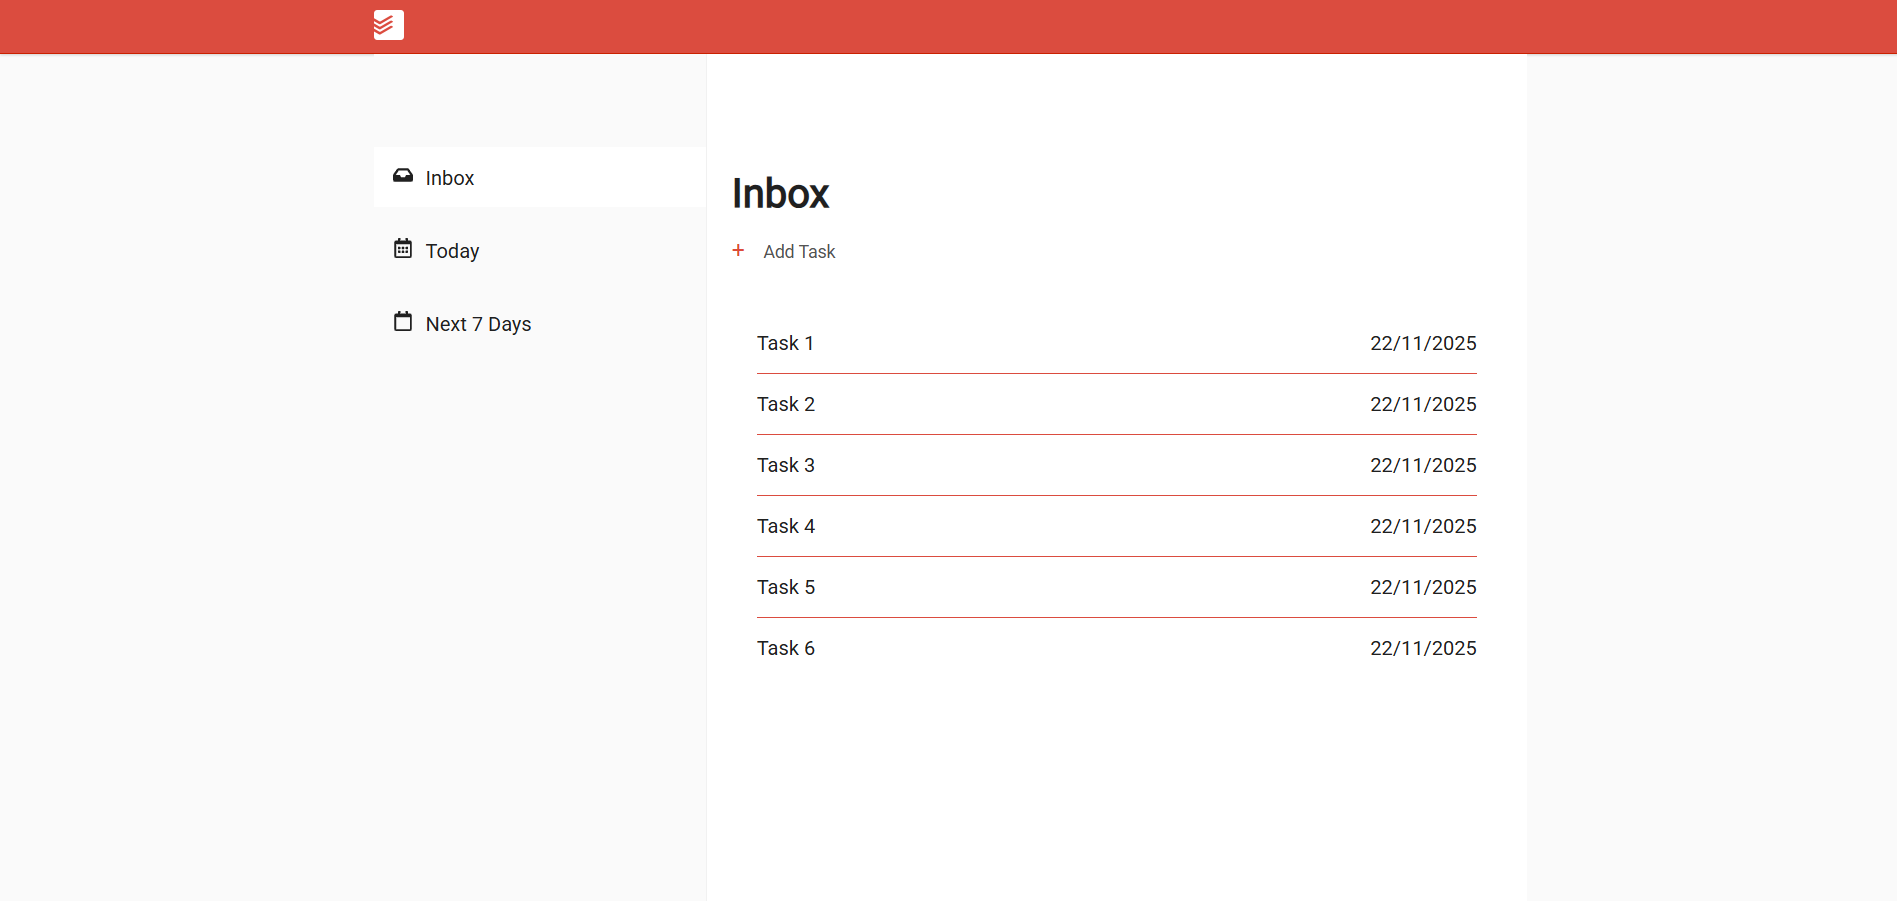
Task: Select the Inbox tray icon in sidebar
Action: (402, 176)
